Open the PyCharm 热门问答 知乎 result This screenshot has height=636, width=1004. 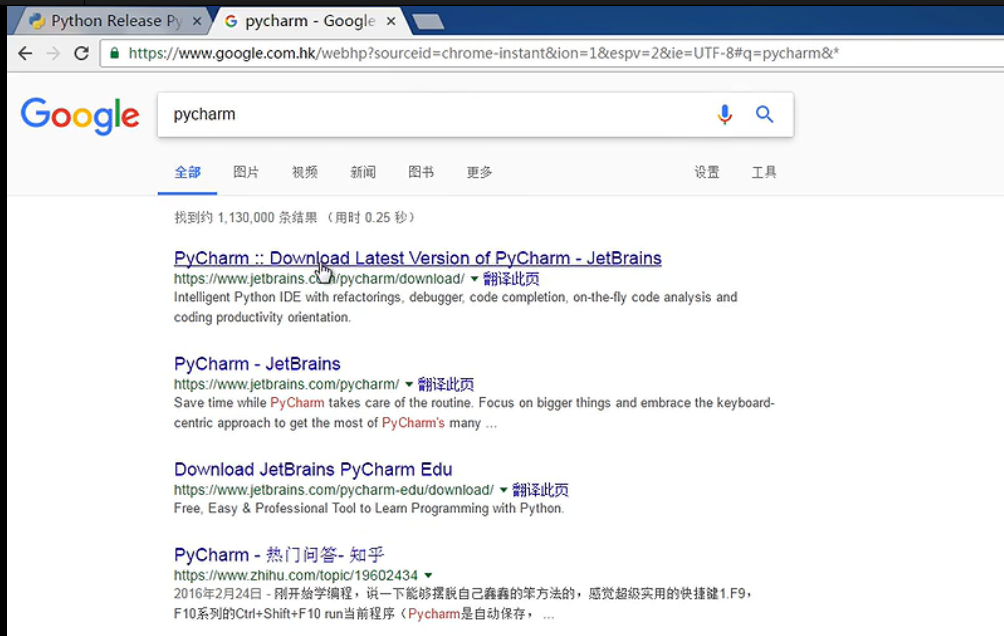279,555
